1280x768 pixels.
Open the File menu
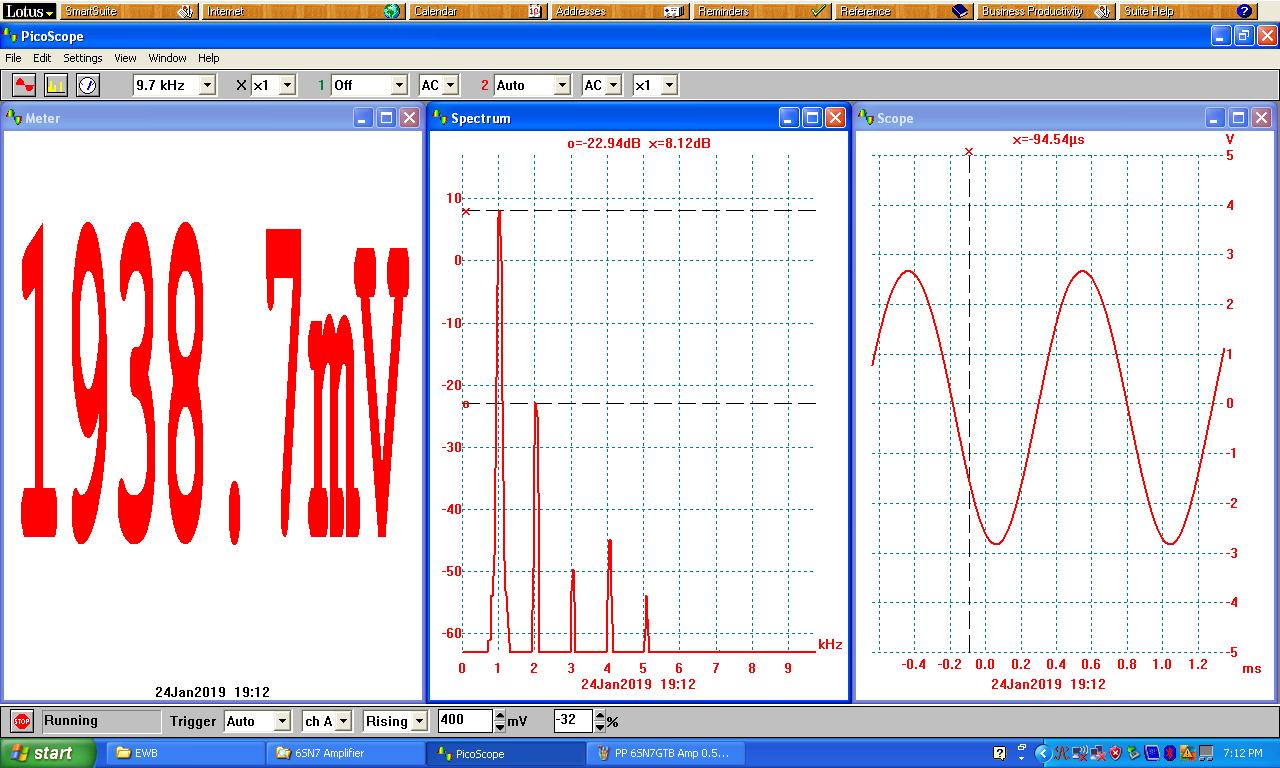[x=13, y=58]
